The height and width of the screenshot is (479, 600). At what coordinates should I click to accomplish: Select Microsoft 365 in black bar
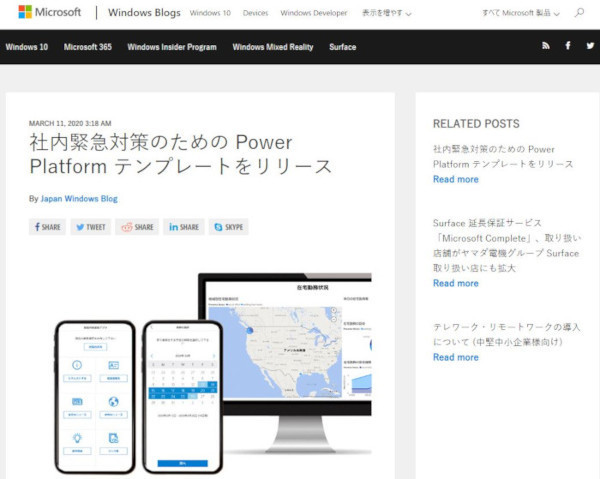point(88,47)
